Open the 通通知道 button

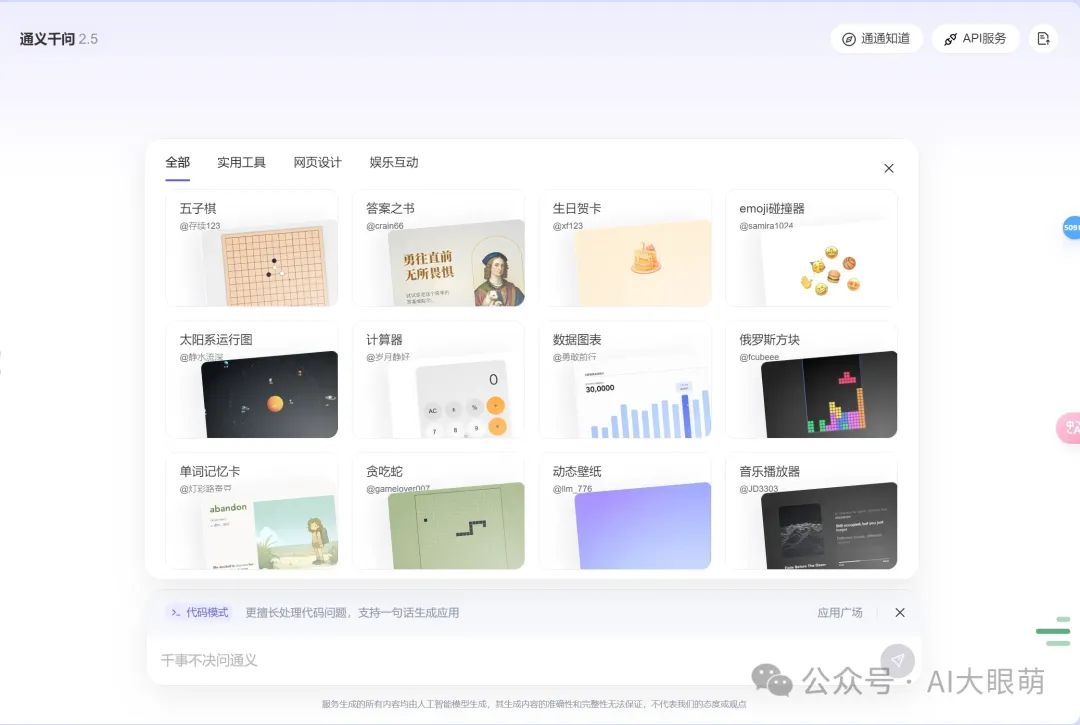coord(876,39)
